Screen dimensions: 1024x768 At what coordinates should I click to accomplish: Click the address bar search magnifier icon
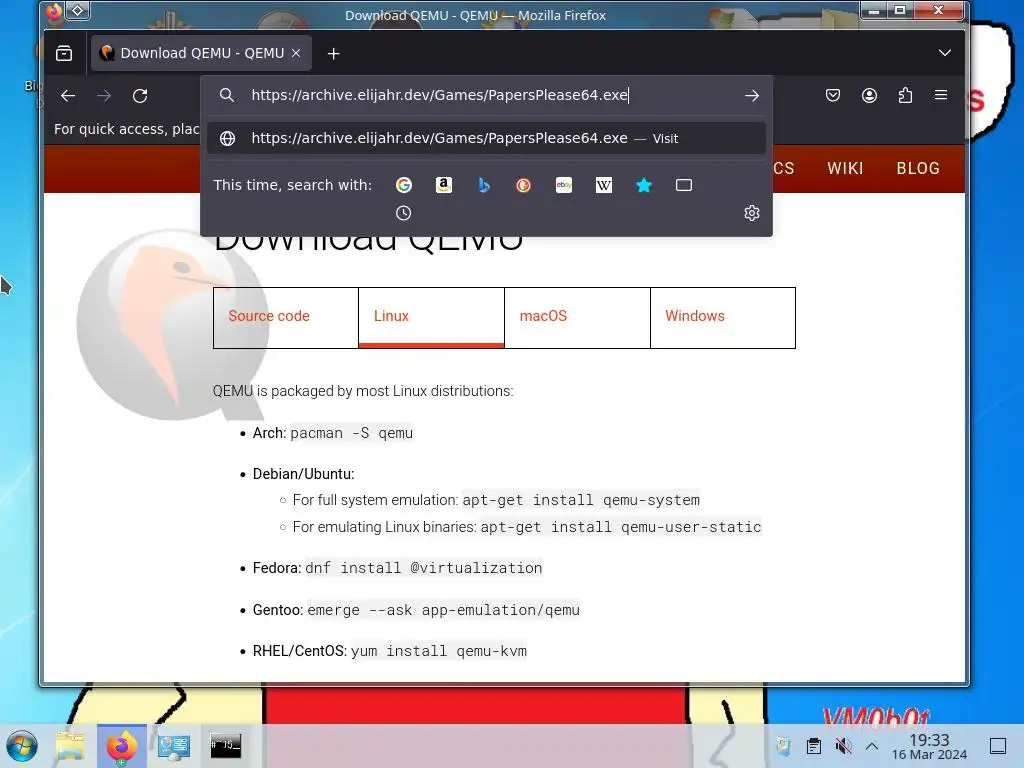click(x=227, y=95)
